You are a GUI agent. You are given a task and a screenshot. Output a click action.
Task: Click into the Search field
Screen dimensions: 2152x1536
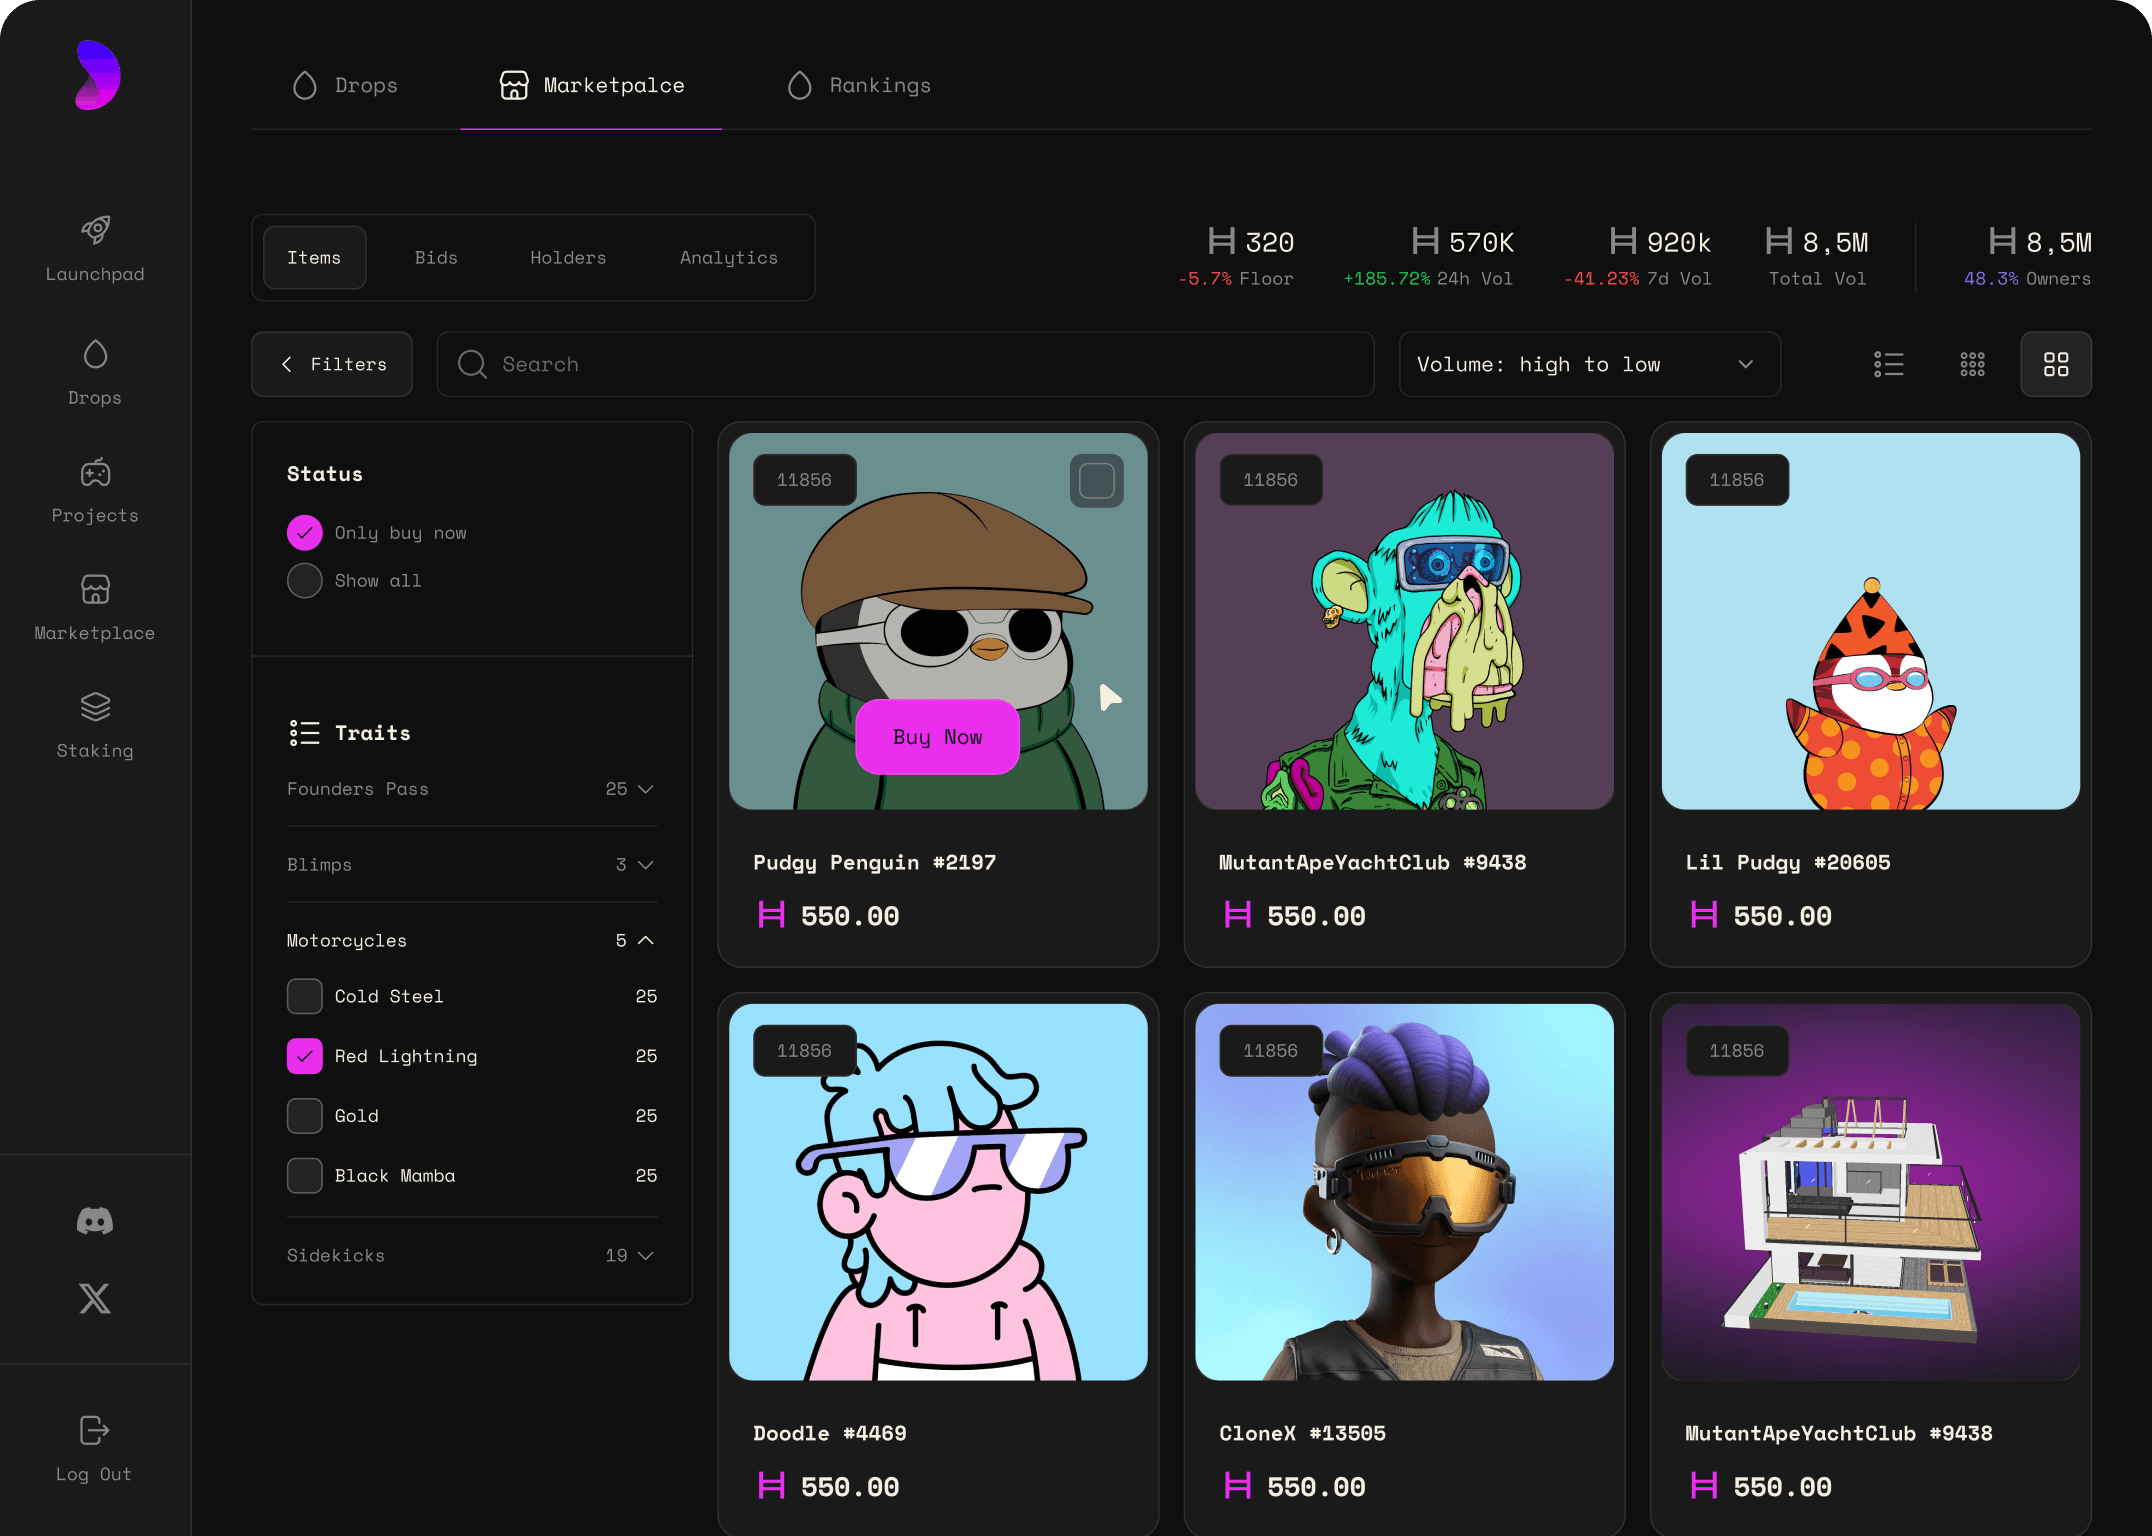click(906, 364)
